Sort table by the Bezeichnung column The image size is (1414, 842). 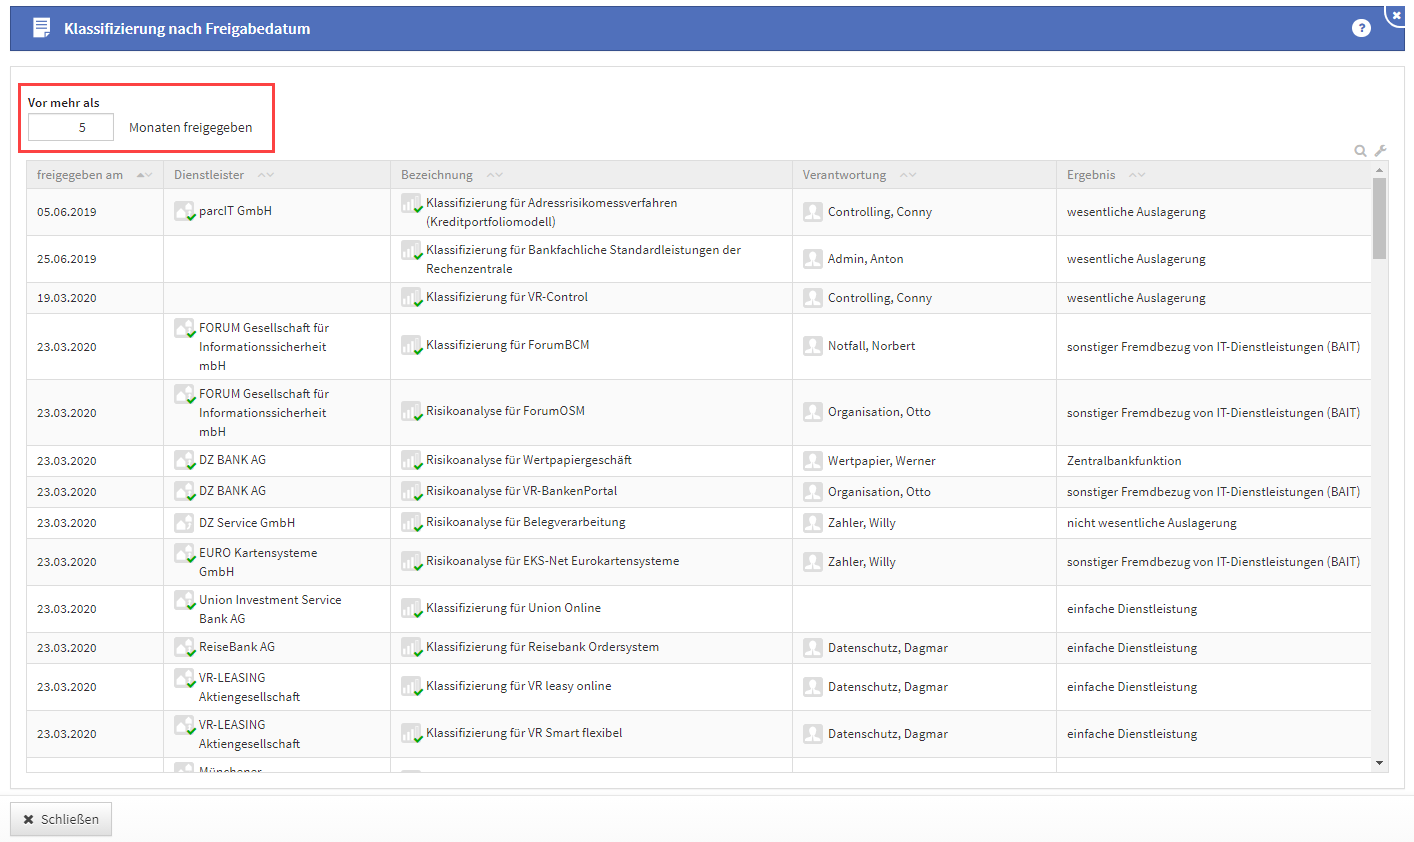coord(437,175)
